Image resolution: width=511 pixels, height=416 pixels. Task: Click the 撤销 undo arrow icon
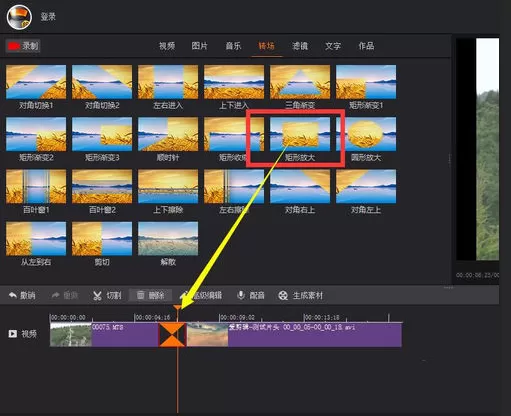pyautogui.click(x=13, y=295)
